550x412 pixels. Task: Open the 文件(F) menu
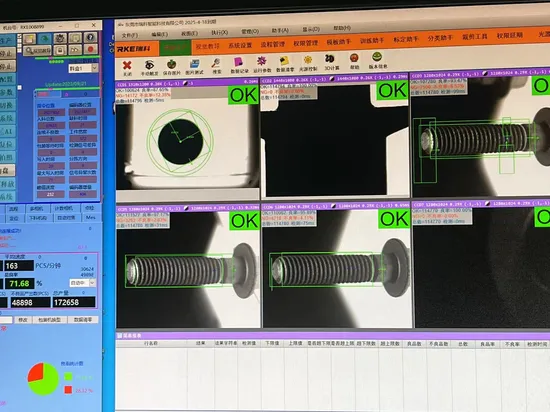click(130, 35)
